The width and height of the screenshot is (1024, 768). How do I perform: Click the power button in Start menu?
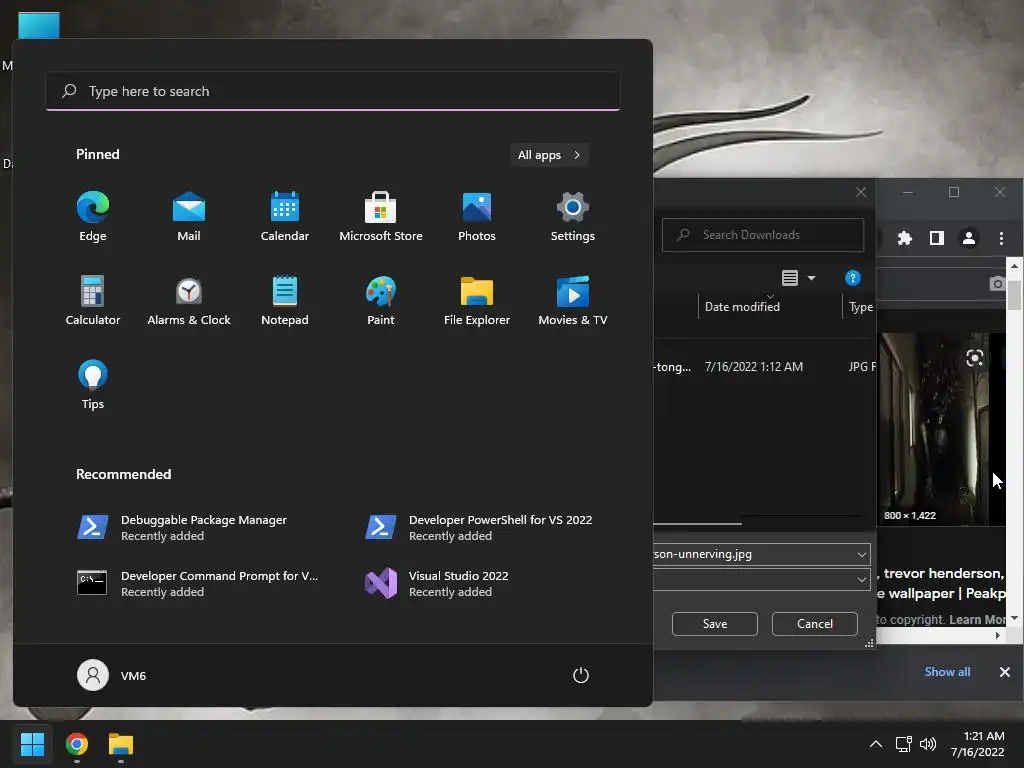(x=581, y=675)
